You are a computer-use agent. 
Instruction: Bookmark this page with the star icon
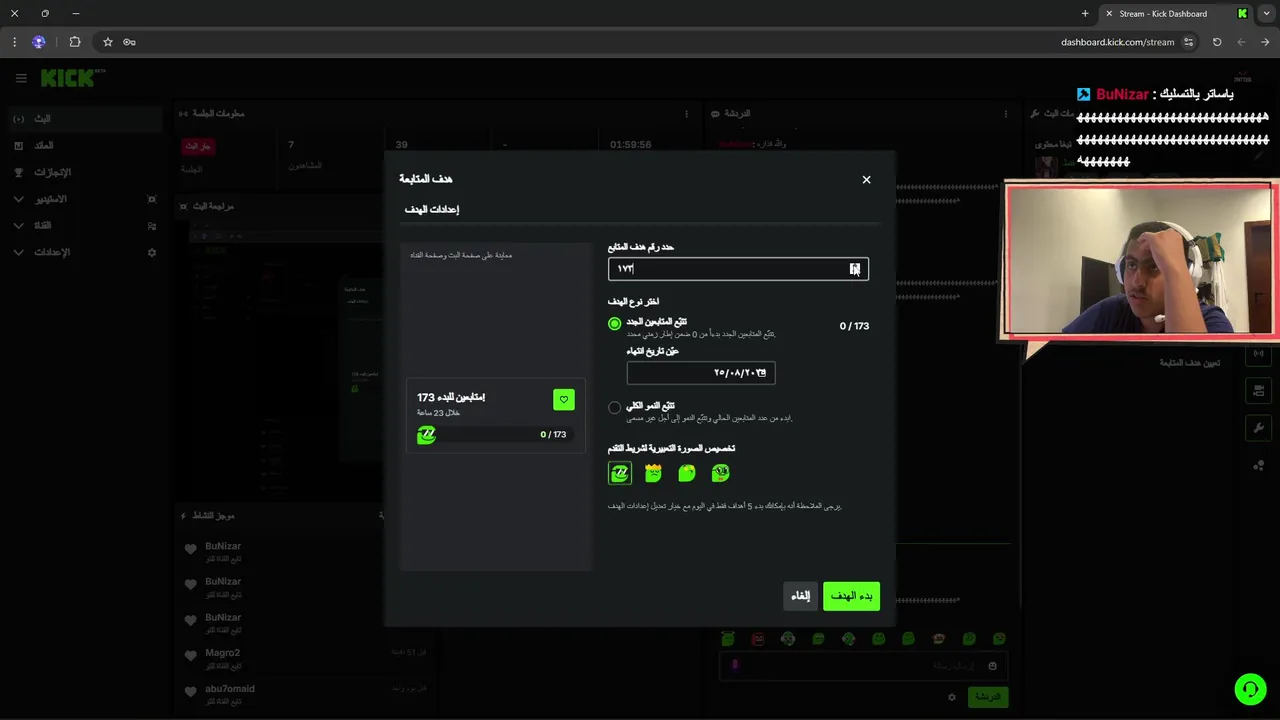tap(108, 42)
